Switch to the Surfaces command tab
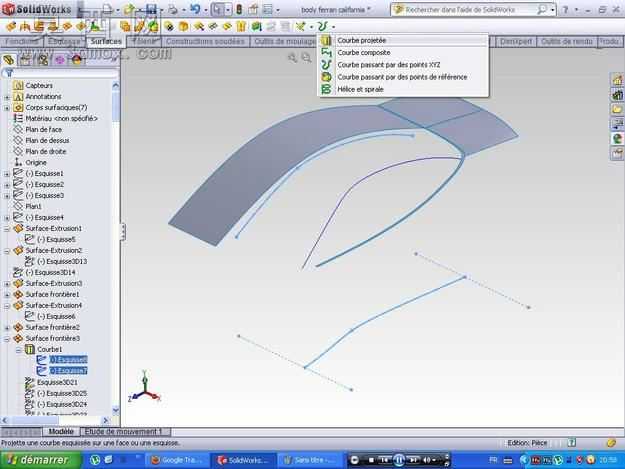The height and width of the screenshot is (469, 625). 106,41
